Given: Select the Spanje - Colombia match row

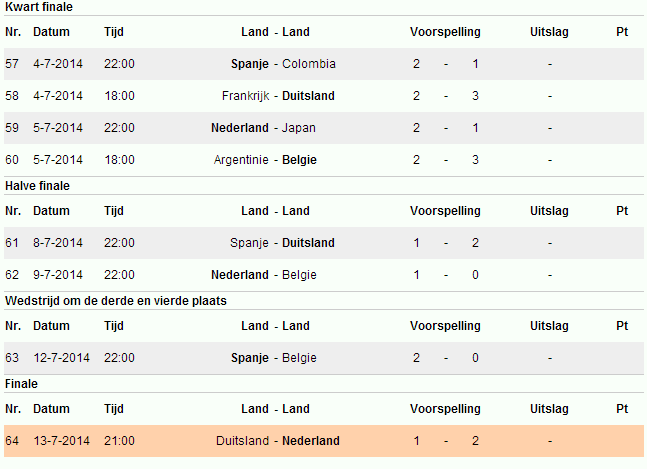Looking at the screenshot, I should tap(324, 64).
